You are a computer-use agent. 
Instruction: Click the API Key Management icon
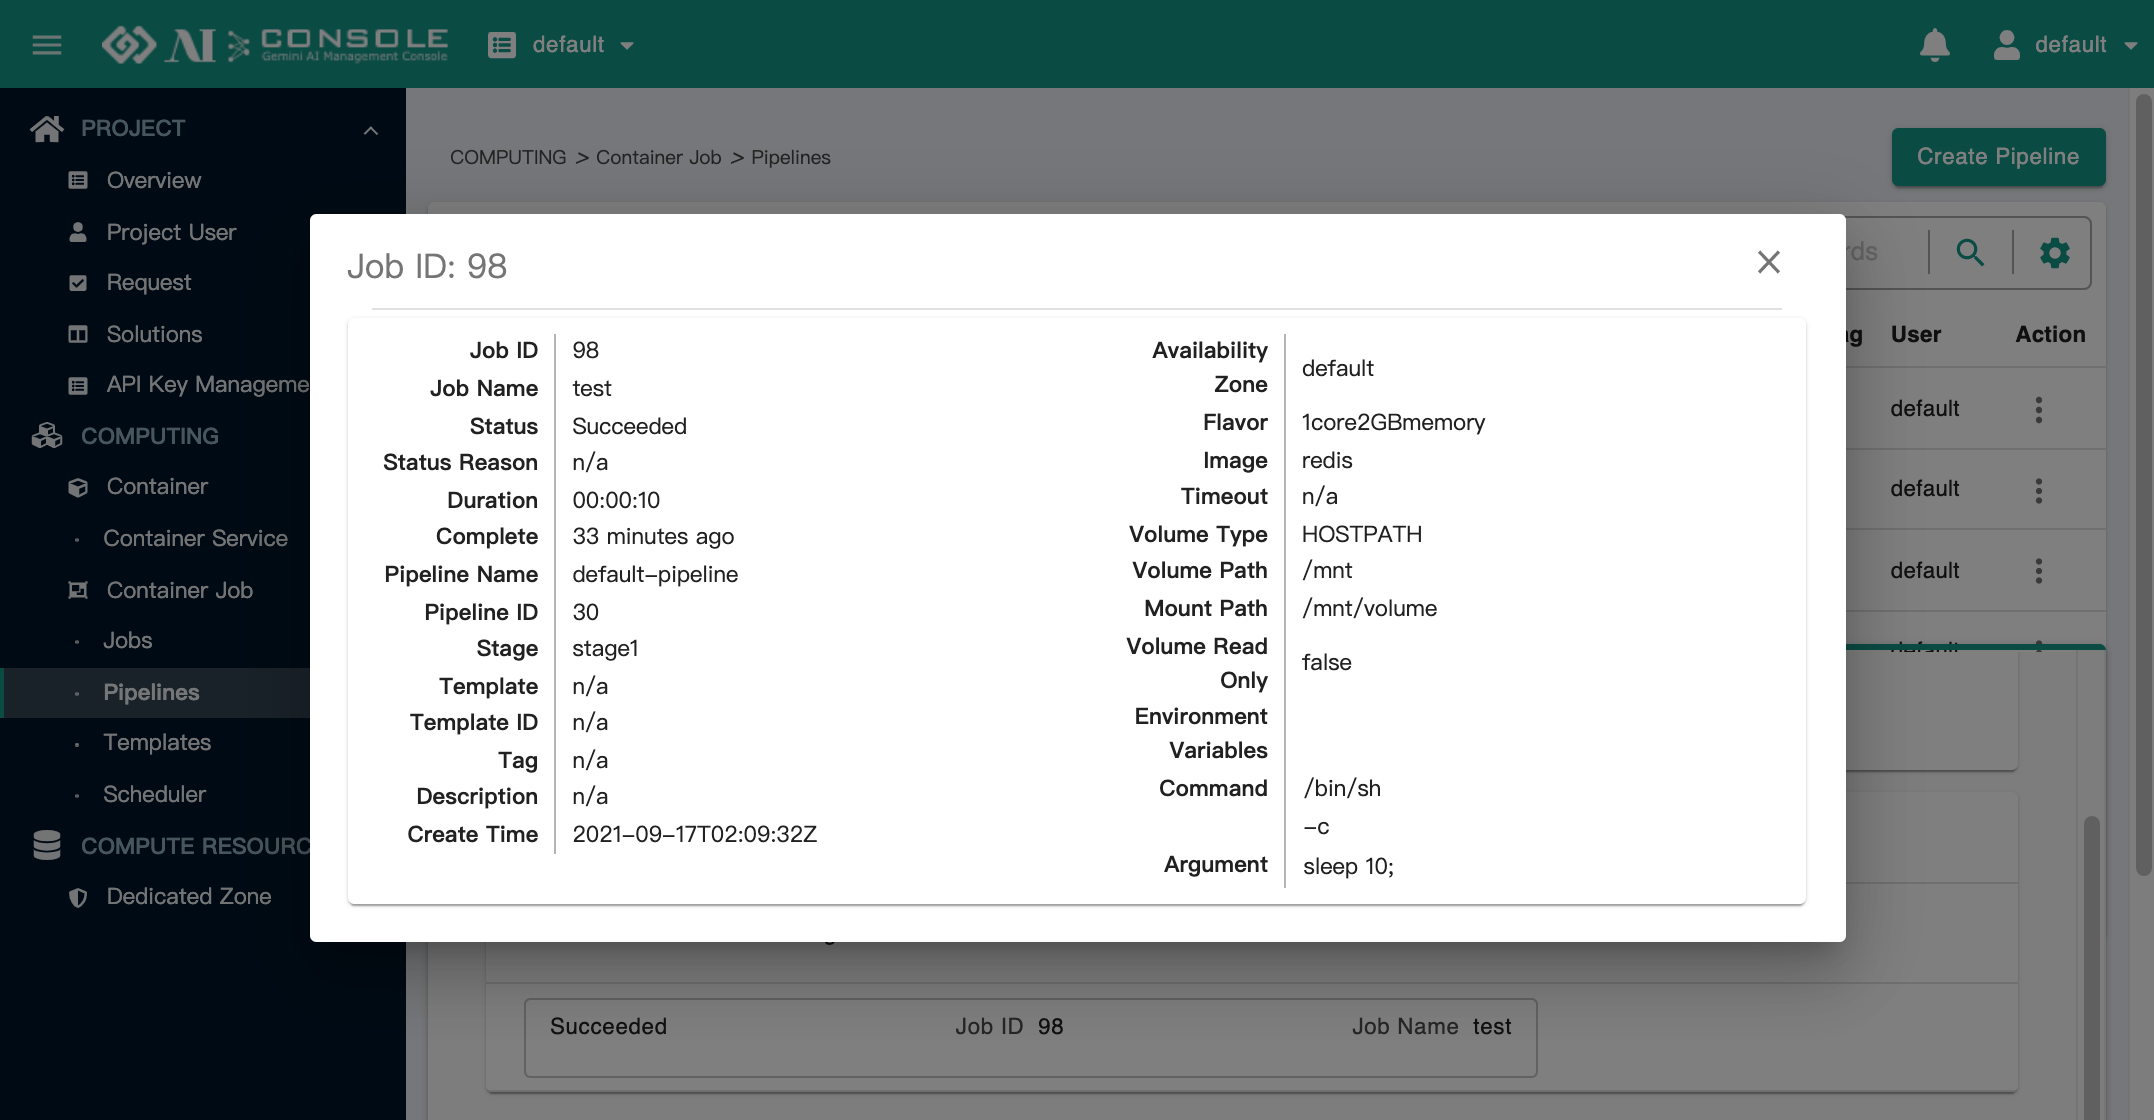click(78, 385)
